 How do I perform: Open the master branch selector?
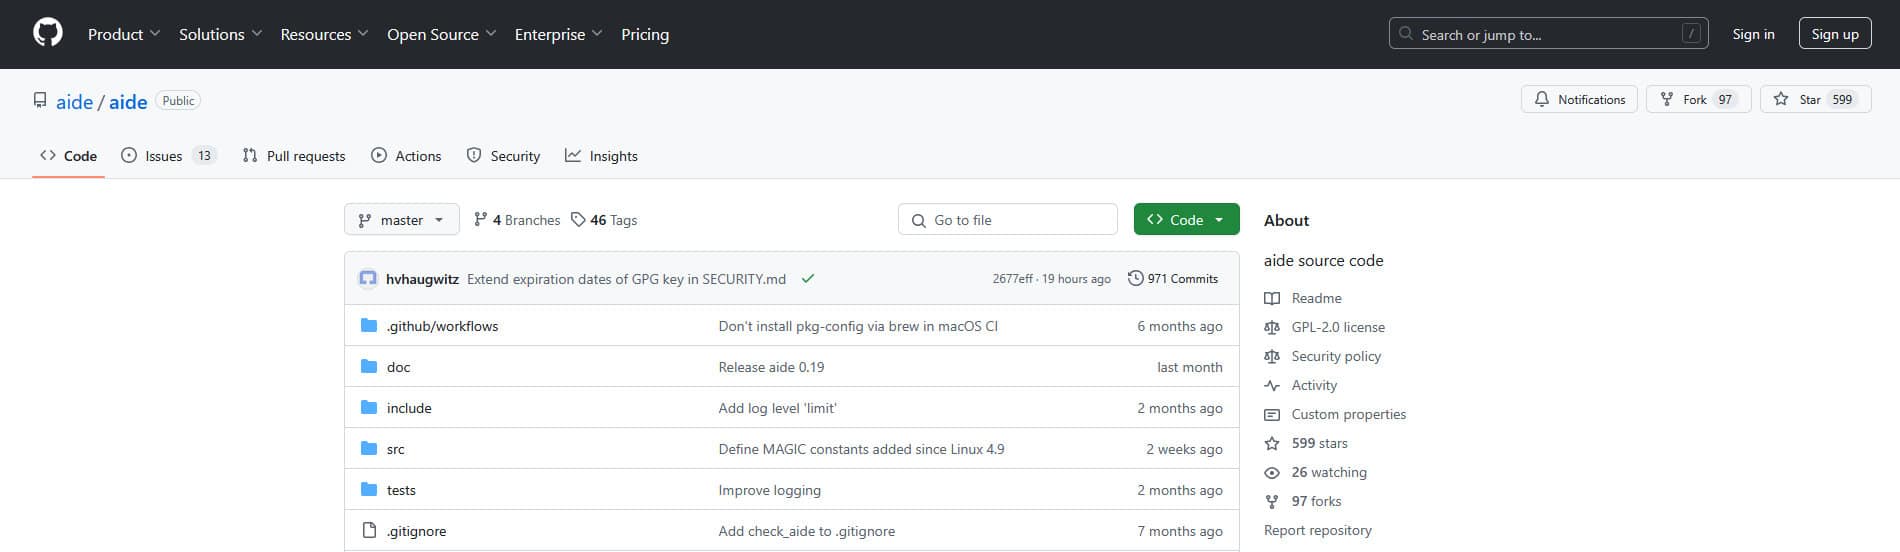(402, 220)
